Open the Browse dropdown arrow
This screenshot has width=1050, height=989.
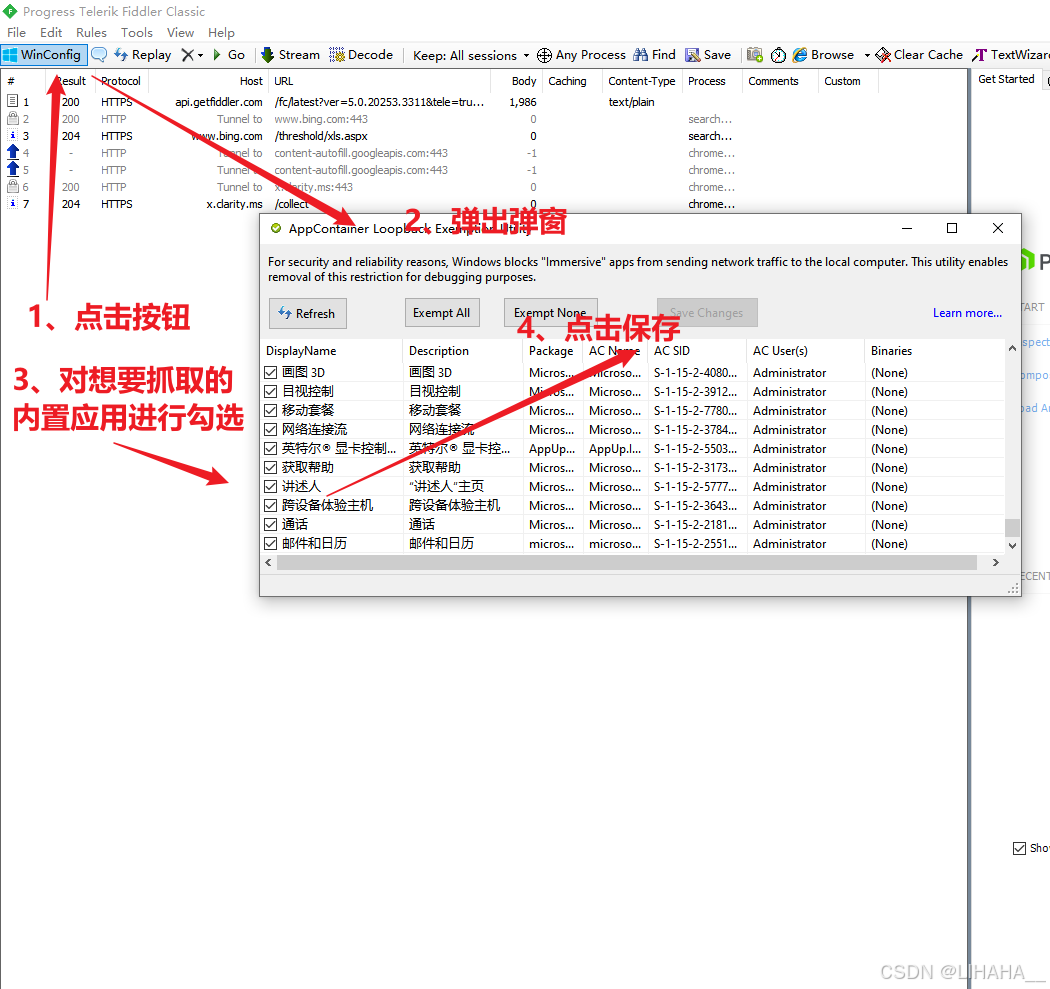point(867,56)
